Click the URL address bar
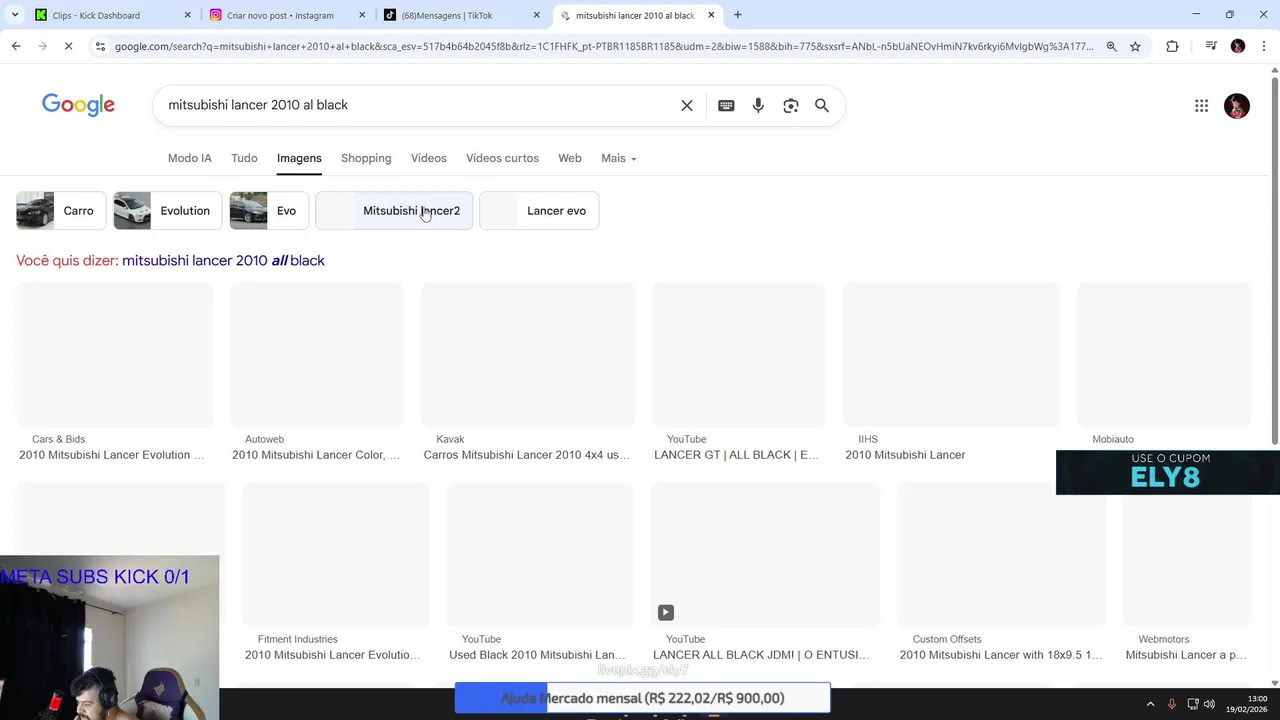 point(604,46)
